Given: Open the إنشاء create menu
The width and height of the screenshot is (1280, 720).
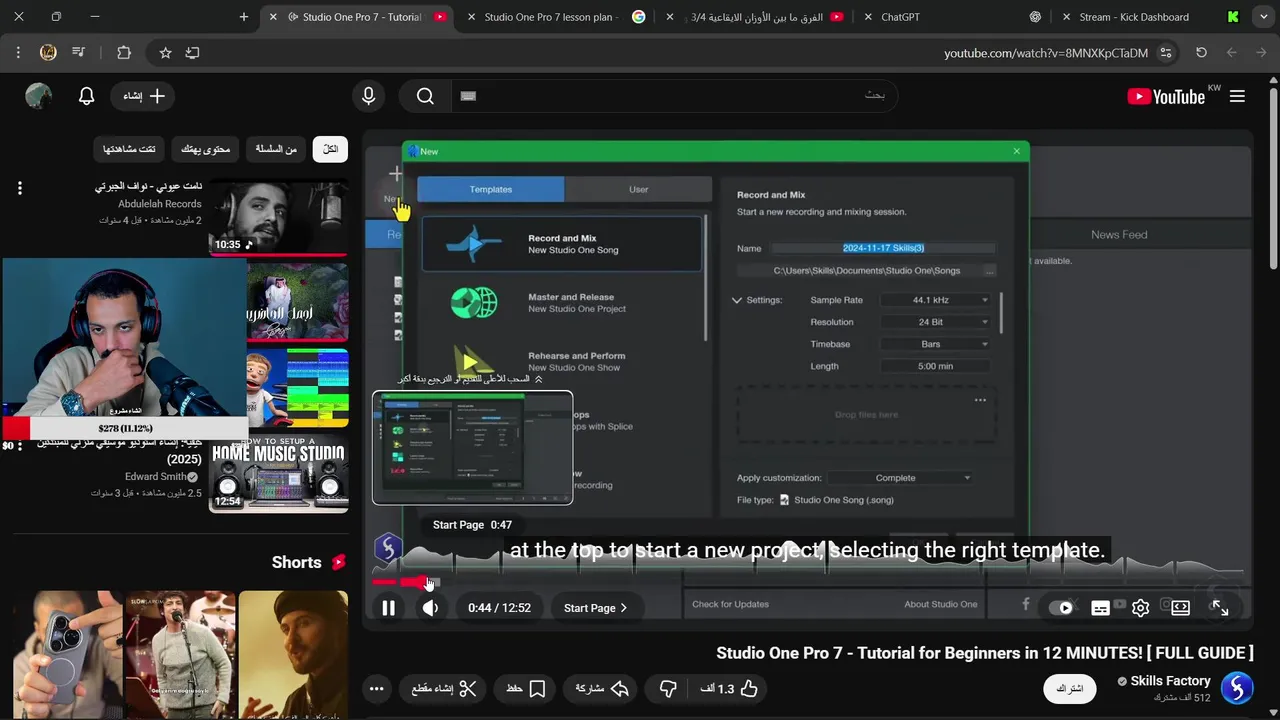Looking at the screenshot, I should 143,96.
